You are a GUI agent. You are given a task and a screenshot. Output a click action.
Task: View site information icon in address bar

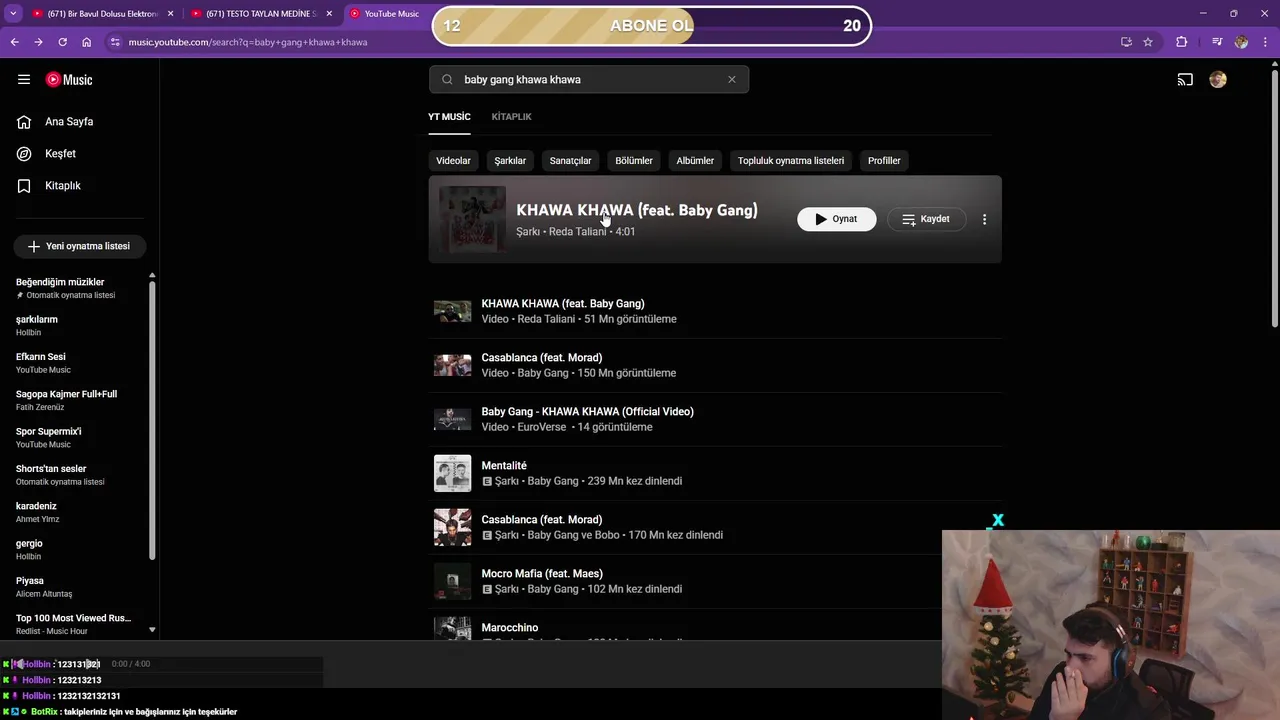pos(115,42)
